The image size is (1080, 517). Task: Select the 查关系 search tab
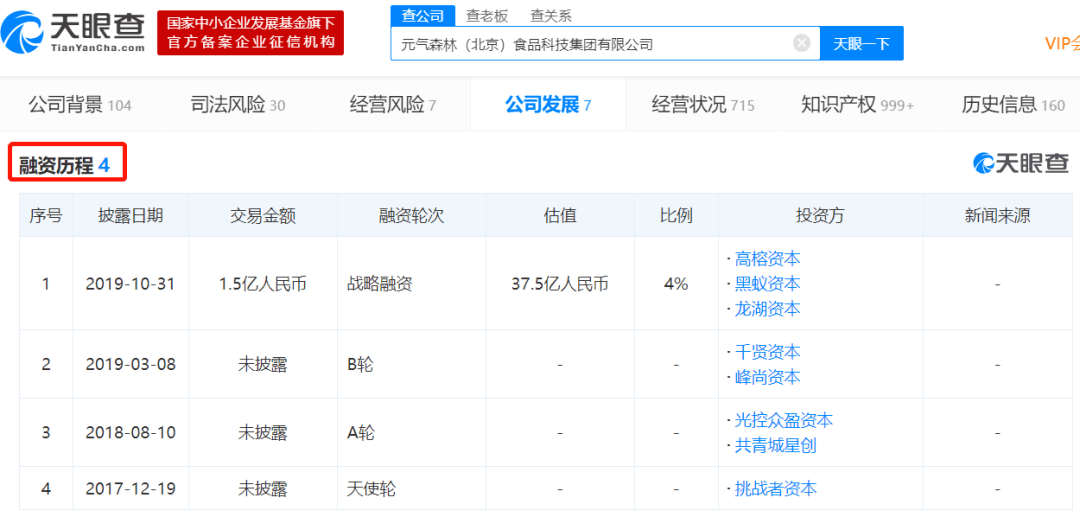pos(551,15)
